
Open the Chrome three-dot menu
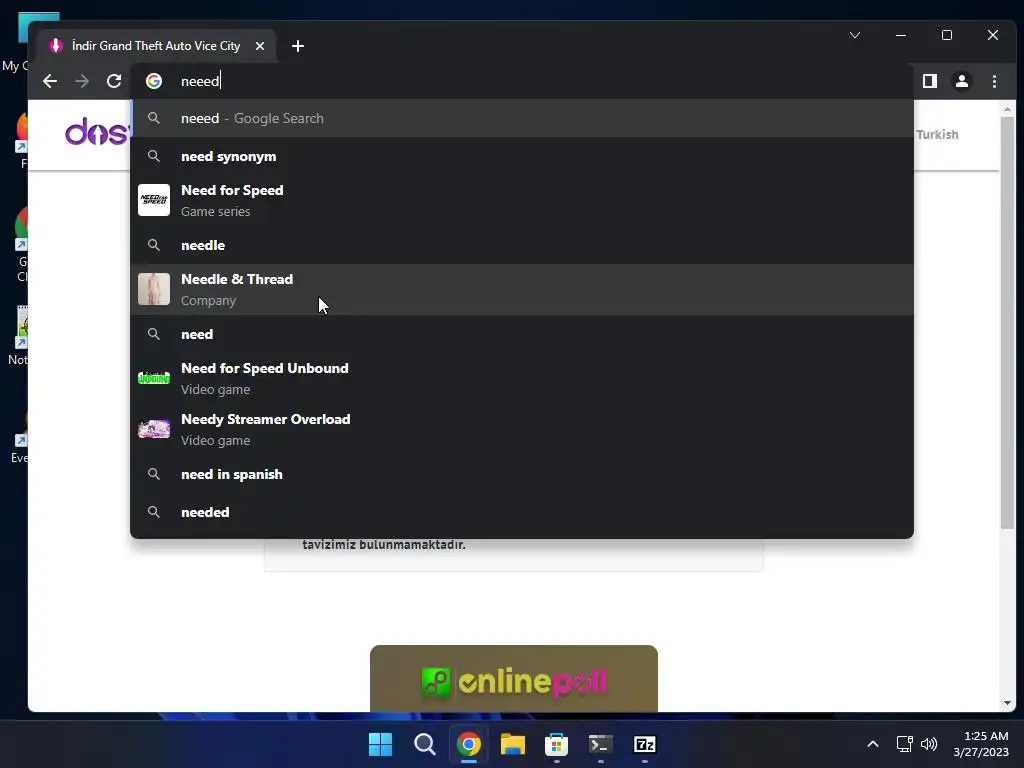point(994,81)
